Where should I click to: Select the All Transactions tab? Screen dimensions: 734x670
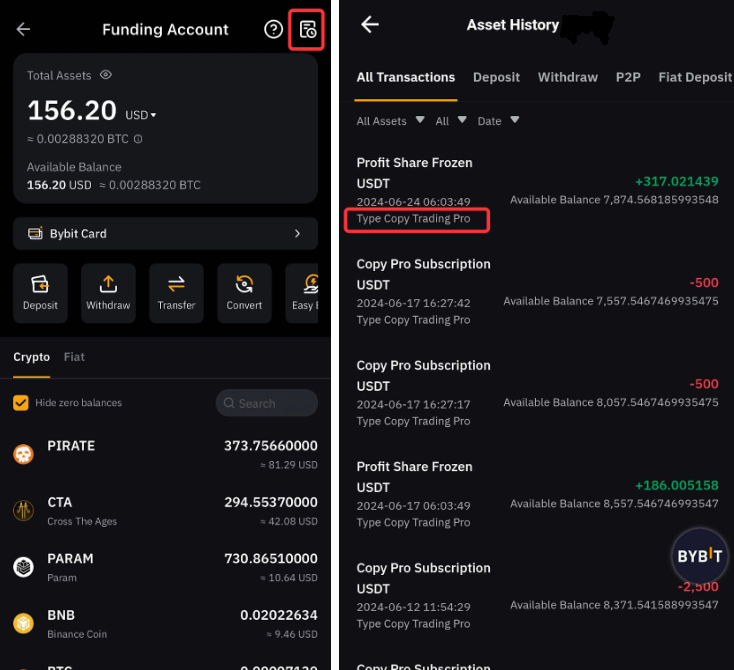pyautogui.click(x=406, y=77)
